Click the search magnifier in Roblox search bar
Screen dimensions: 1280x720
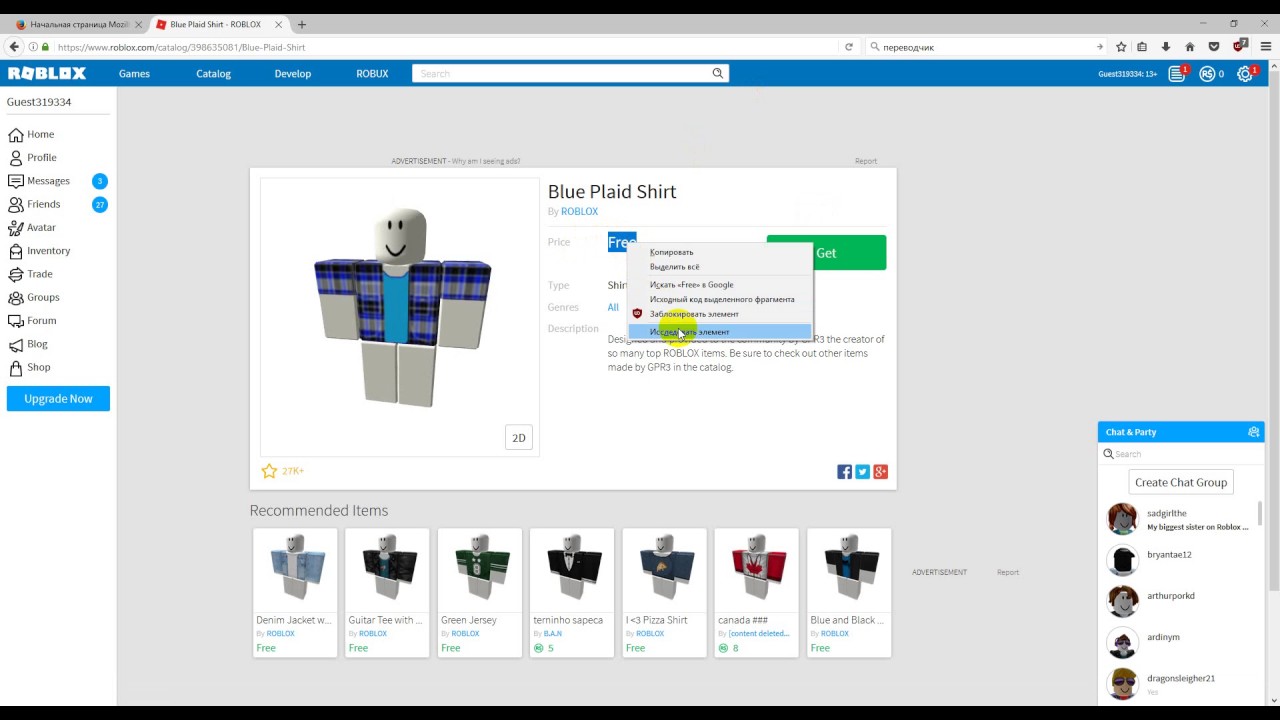717,73
